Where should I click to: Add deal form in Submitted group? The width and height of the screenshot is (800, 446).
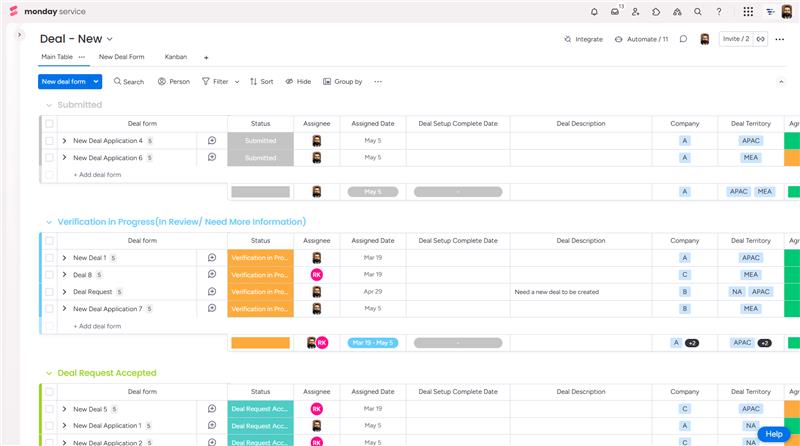pyautogui.click(x=97, y=175)
